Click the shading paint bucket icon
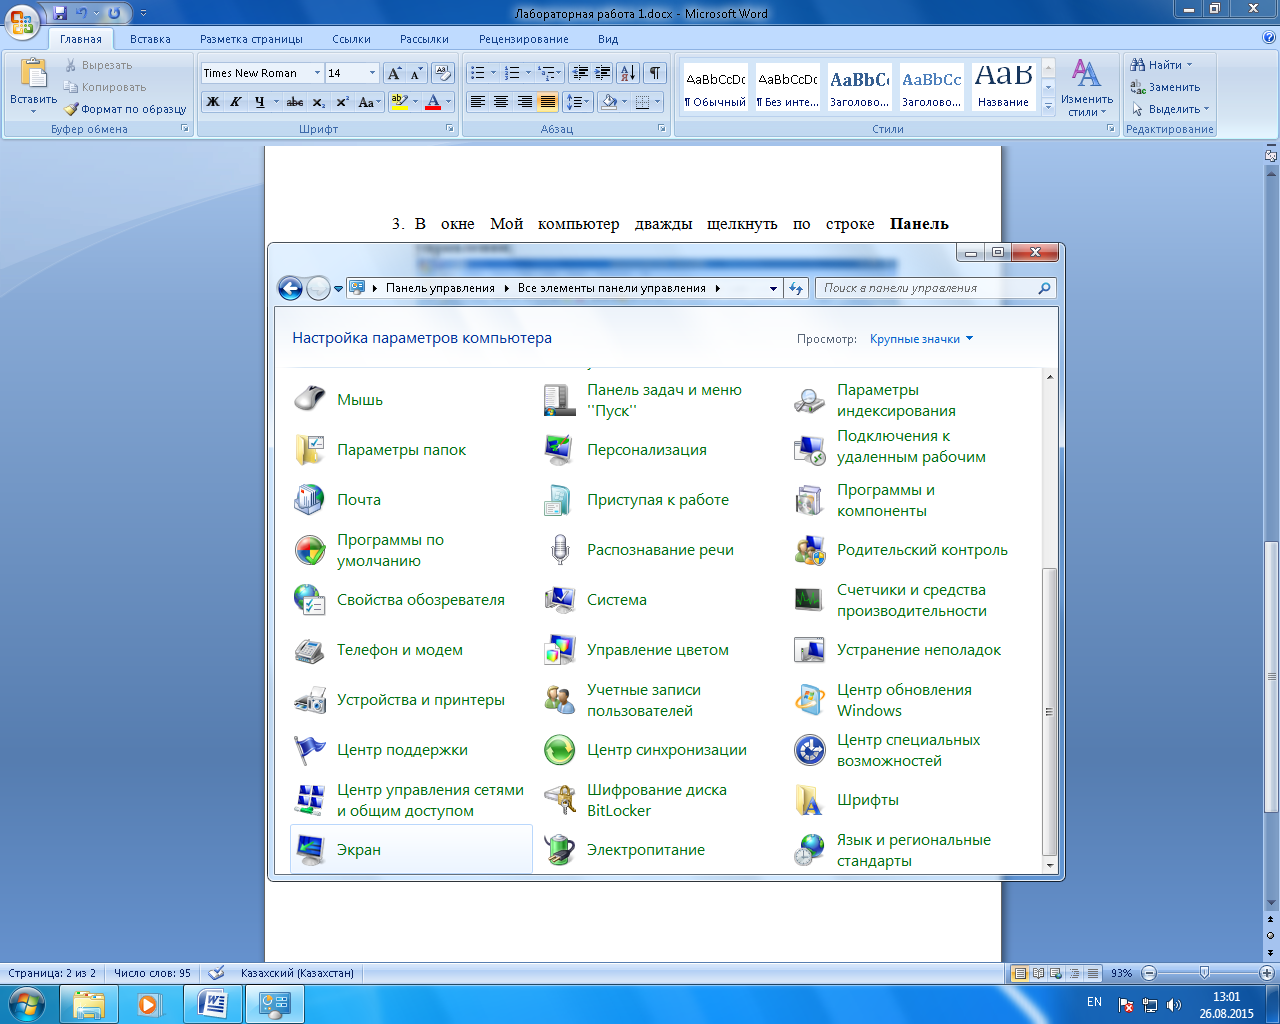The height and width of the screenshot is (1024, 1280). [608, 102]
